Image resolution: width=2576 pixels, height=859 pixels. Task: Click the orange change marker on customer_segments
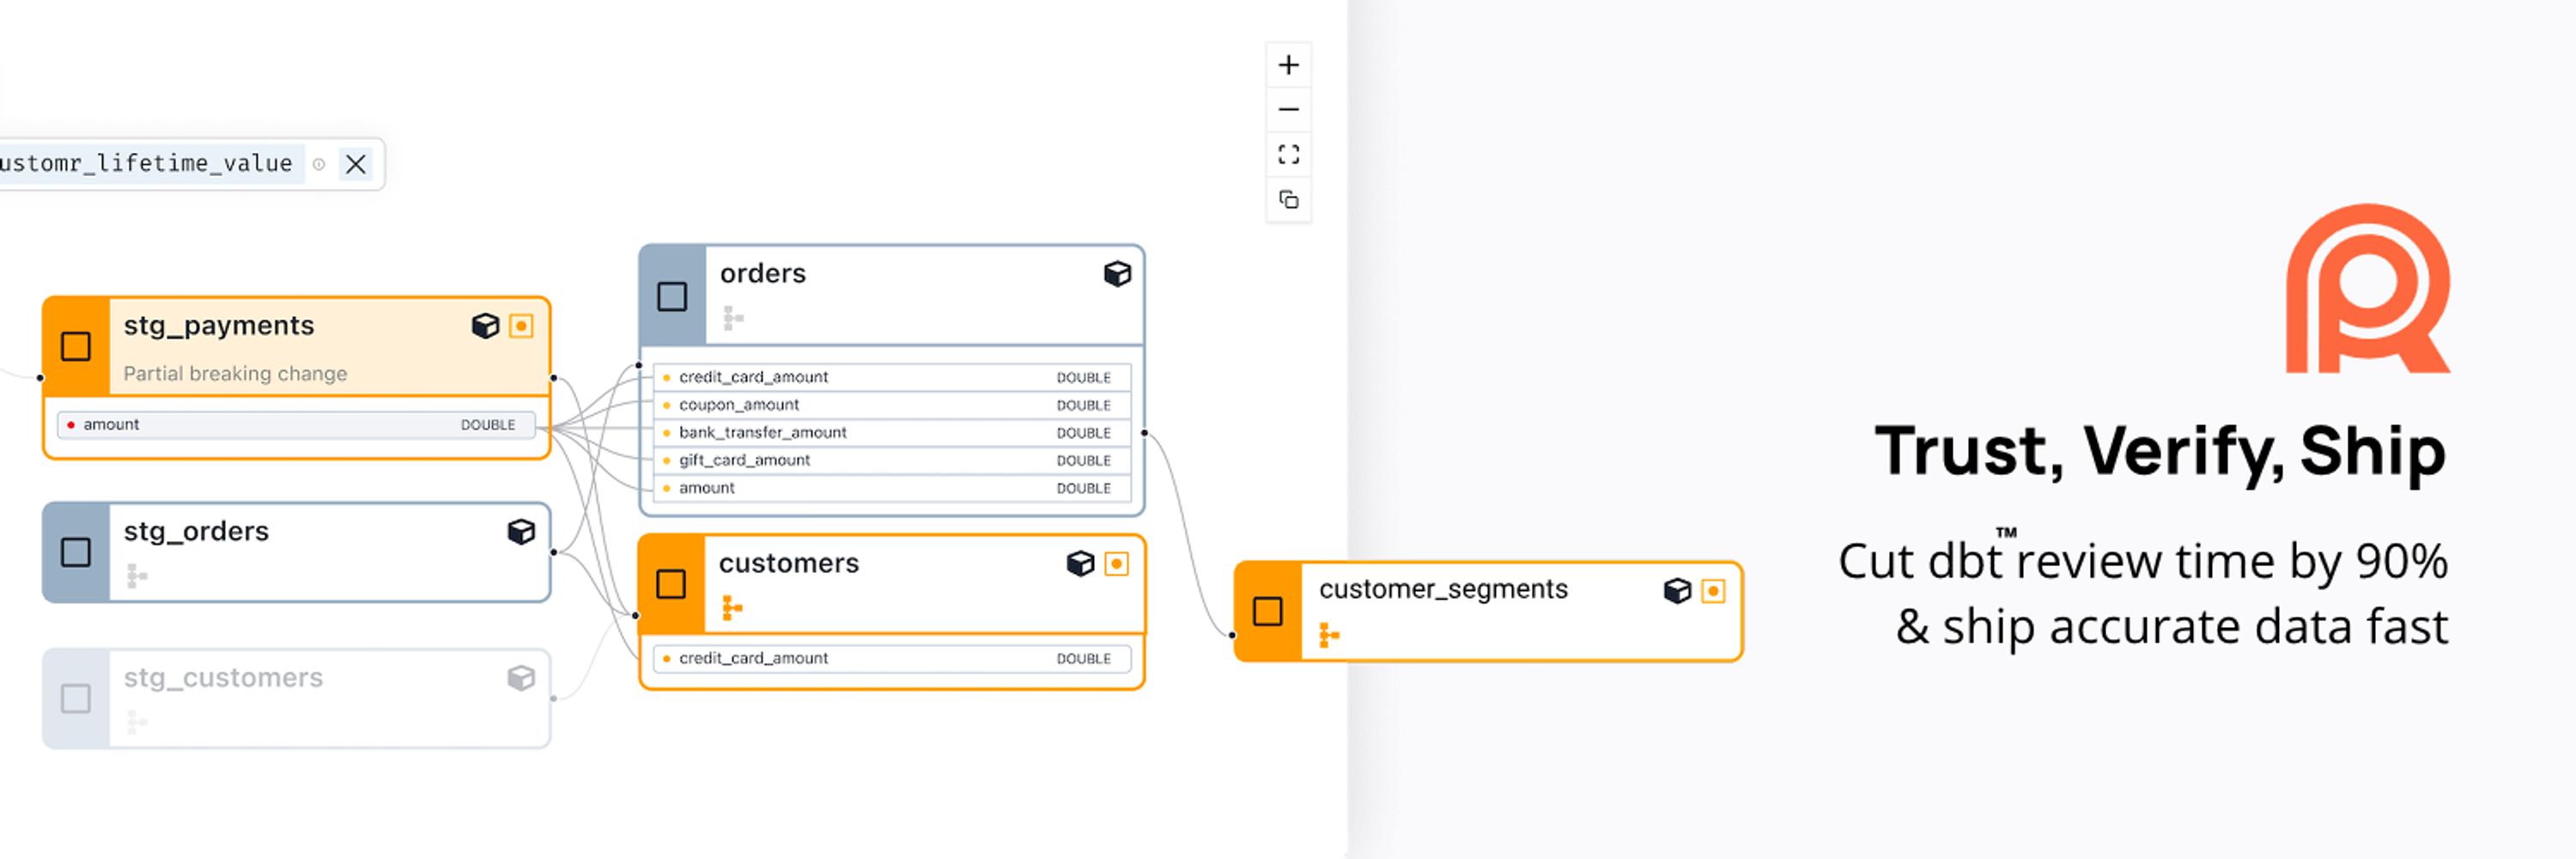(x=1713, y=591)
